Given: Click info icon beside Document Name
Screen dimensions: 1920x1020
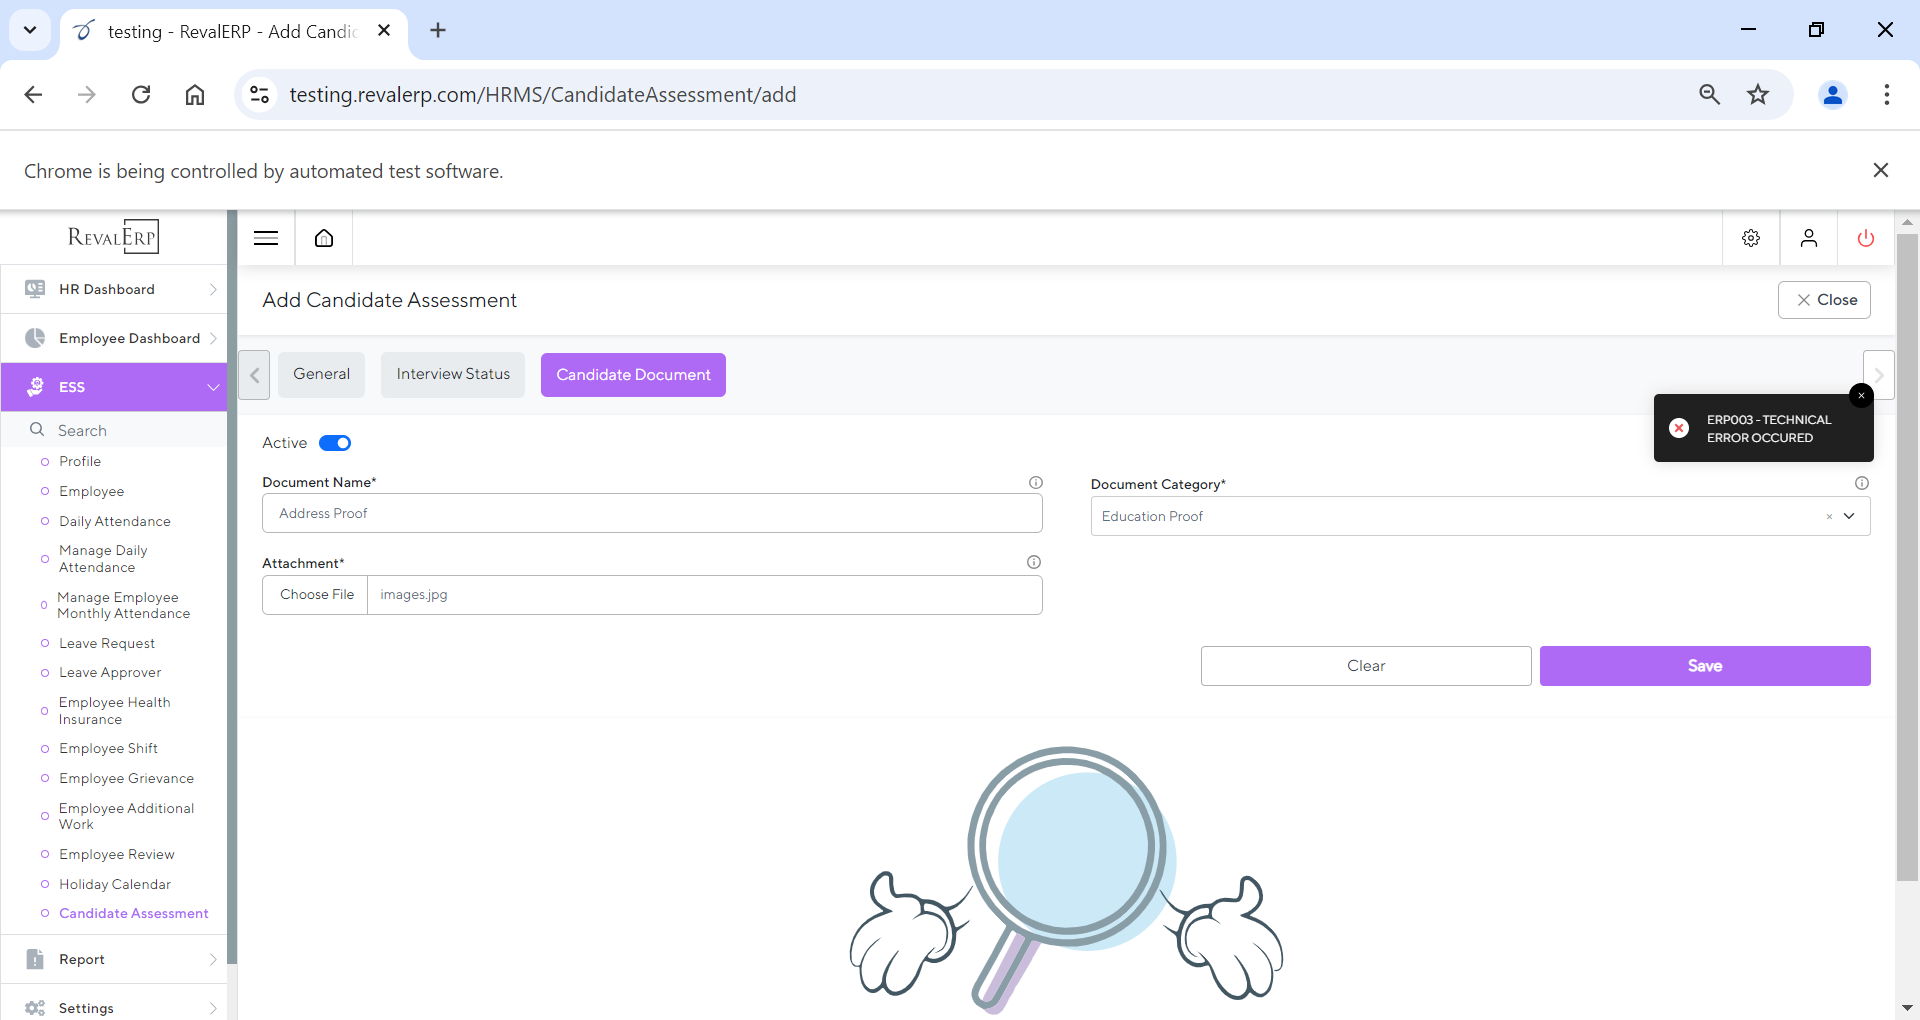Looking at the screenshot, I should (1036, 483).
